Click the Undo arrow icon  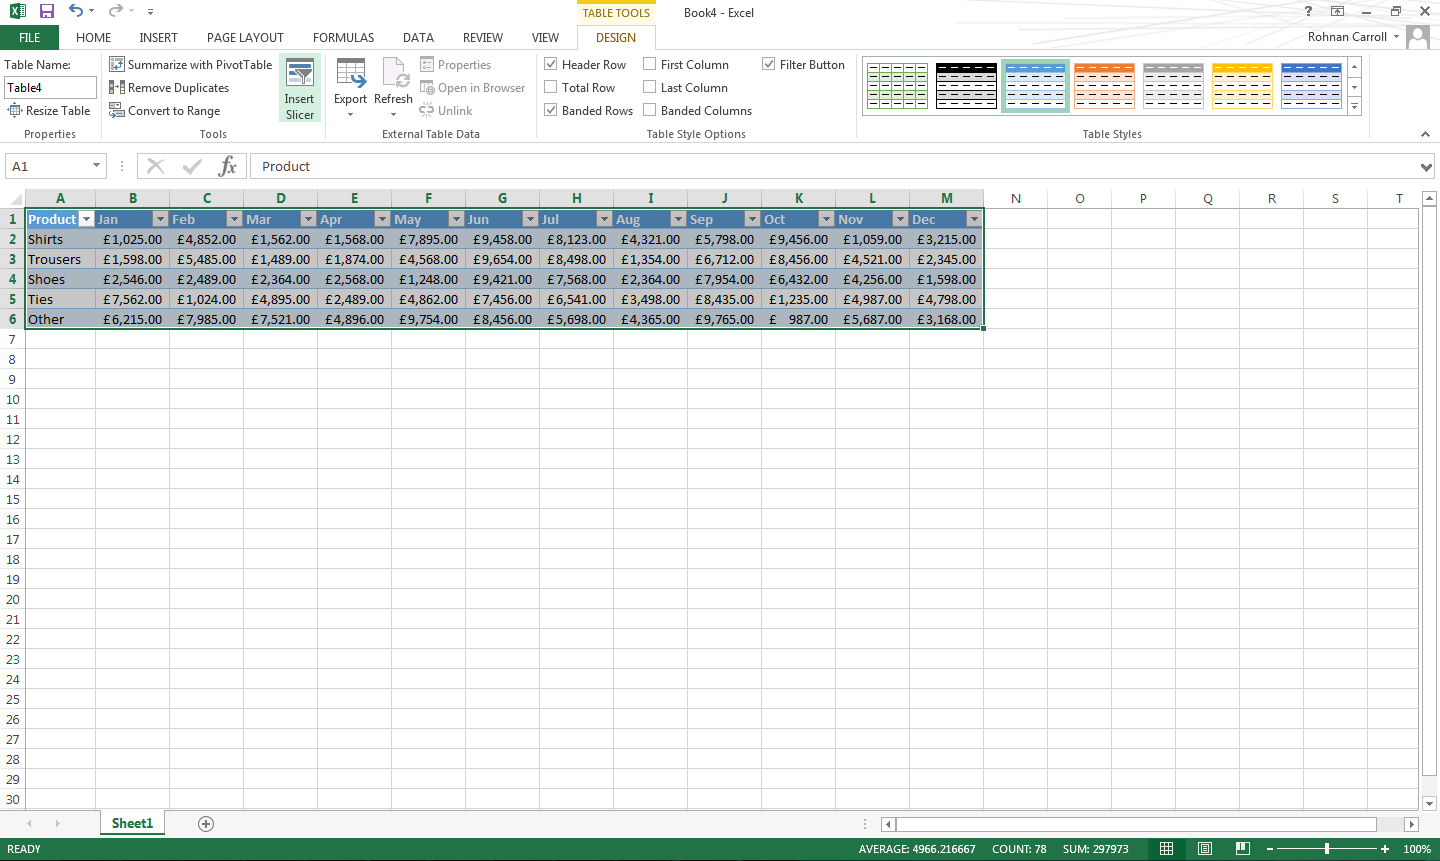(76, 12)
